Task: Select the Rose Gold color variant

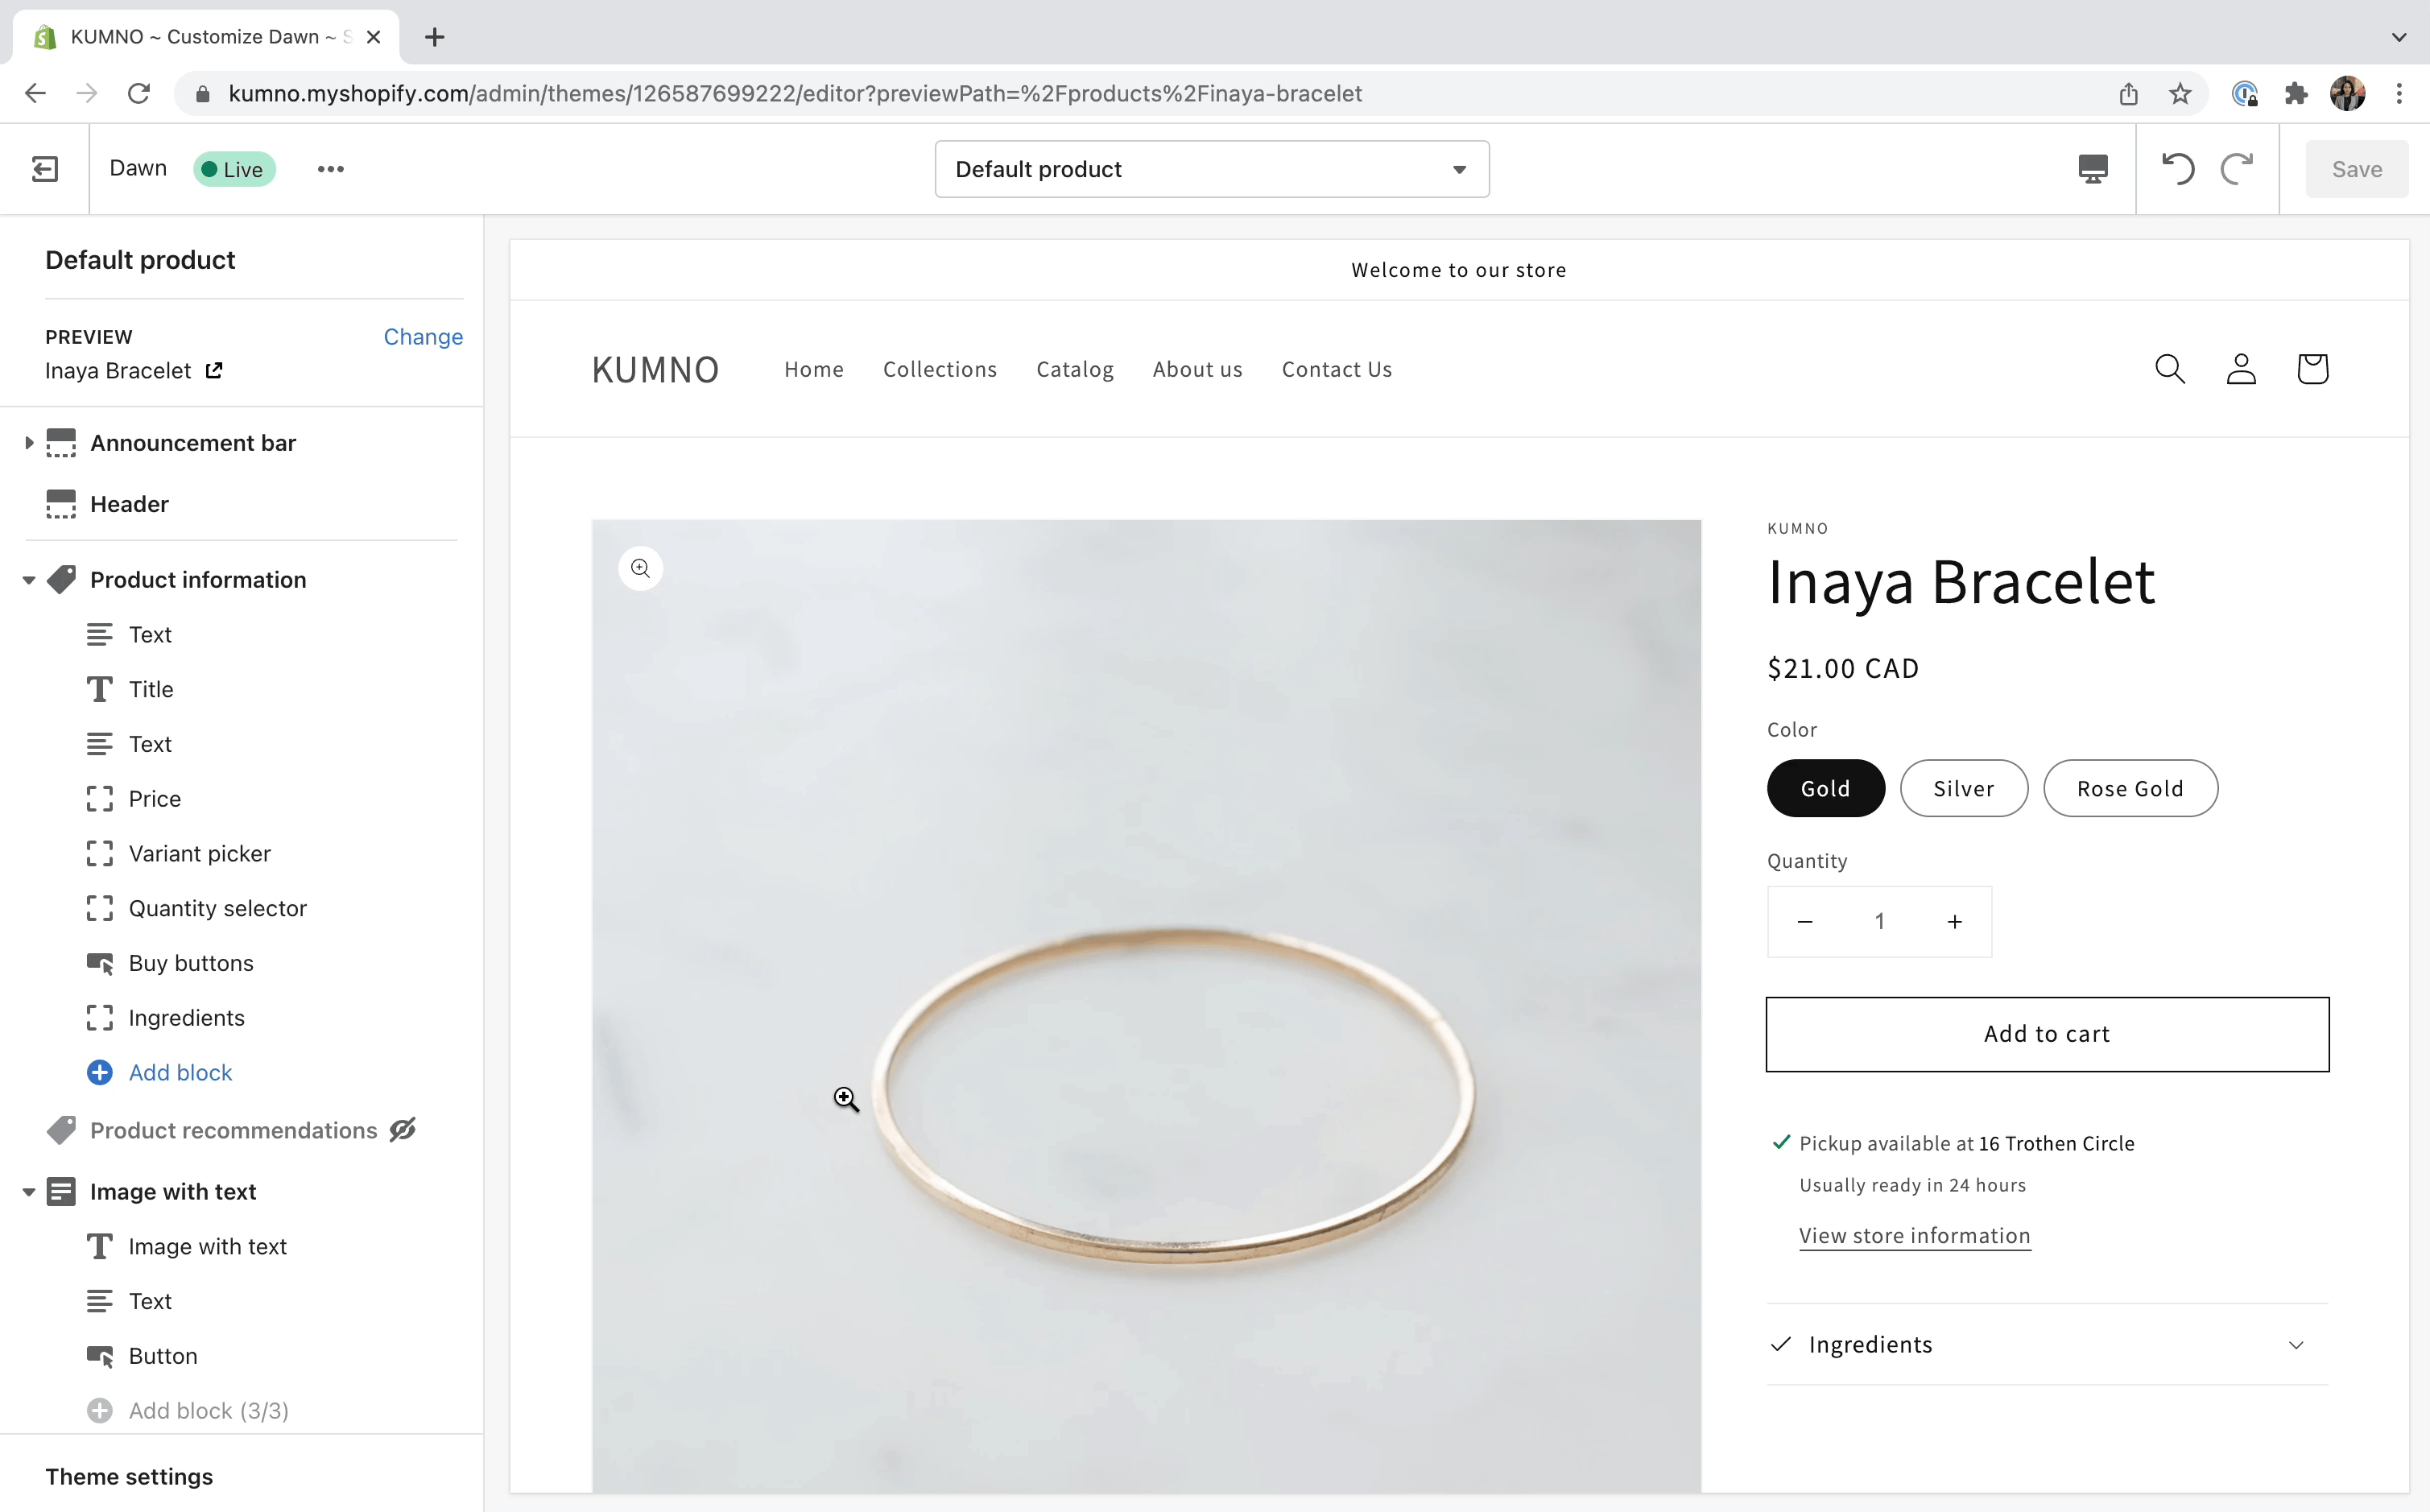Action: (2130, 789)
